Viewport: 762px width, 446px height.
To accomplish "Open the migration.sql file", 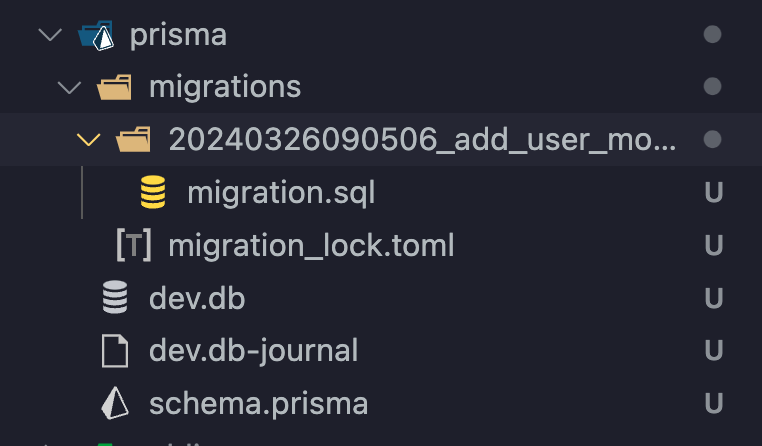I will (x=281, y=193).
